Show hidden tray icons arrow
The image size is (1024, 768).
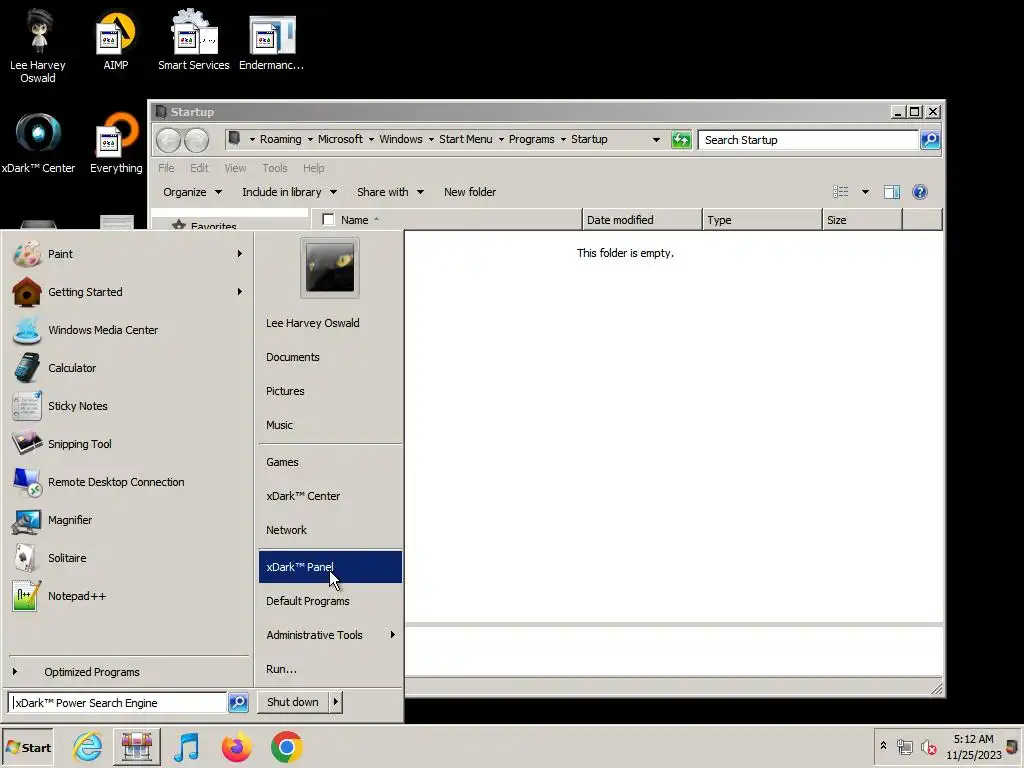pyautogui.click(x=884, y=746)
